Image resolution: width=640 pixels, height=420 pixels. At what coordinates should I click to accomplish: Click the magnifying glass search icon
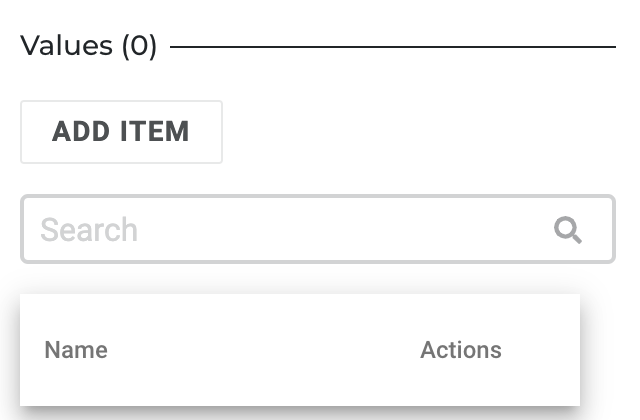coord(568,230)
